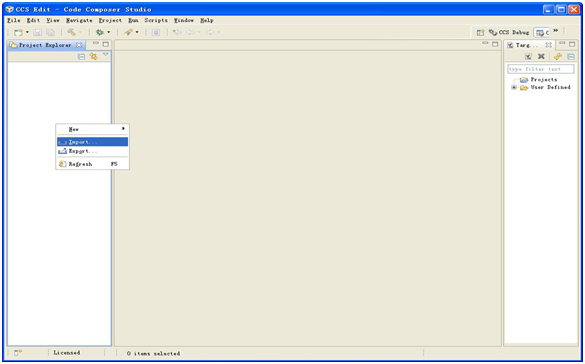Minimize the Code Composer Studio window
This screenshot has height=364, width=585.
(x=548, y=9)
